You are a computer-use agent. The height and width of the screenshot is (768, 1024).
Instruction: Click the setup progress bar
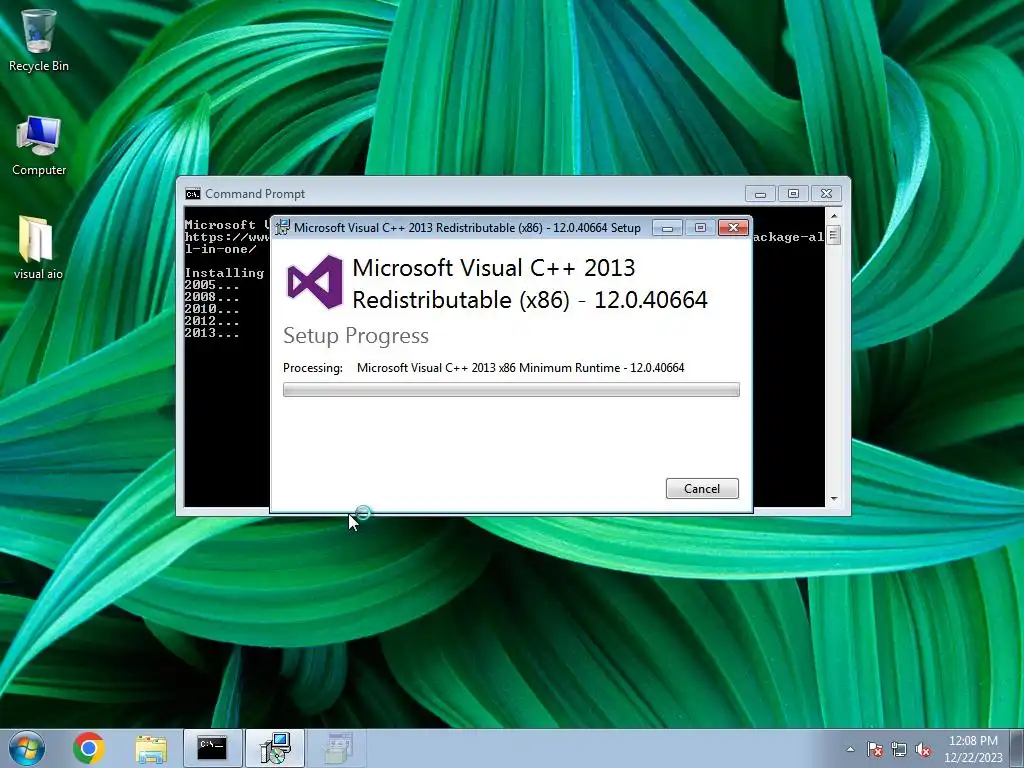point(511,390)
